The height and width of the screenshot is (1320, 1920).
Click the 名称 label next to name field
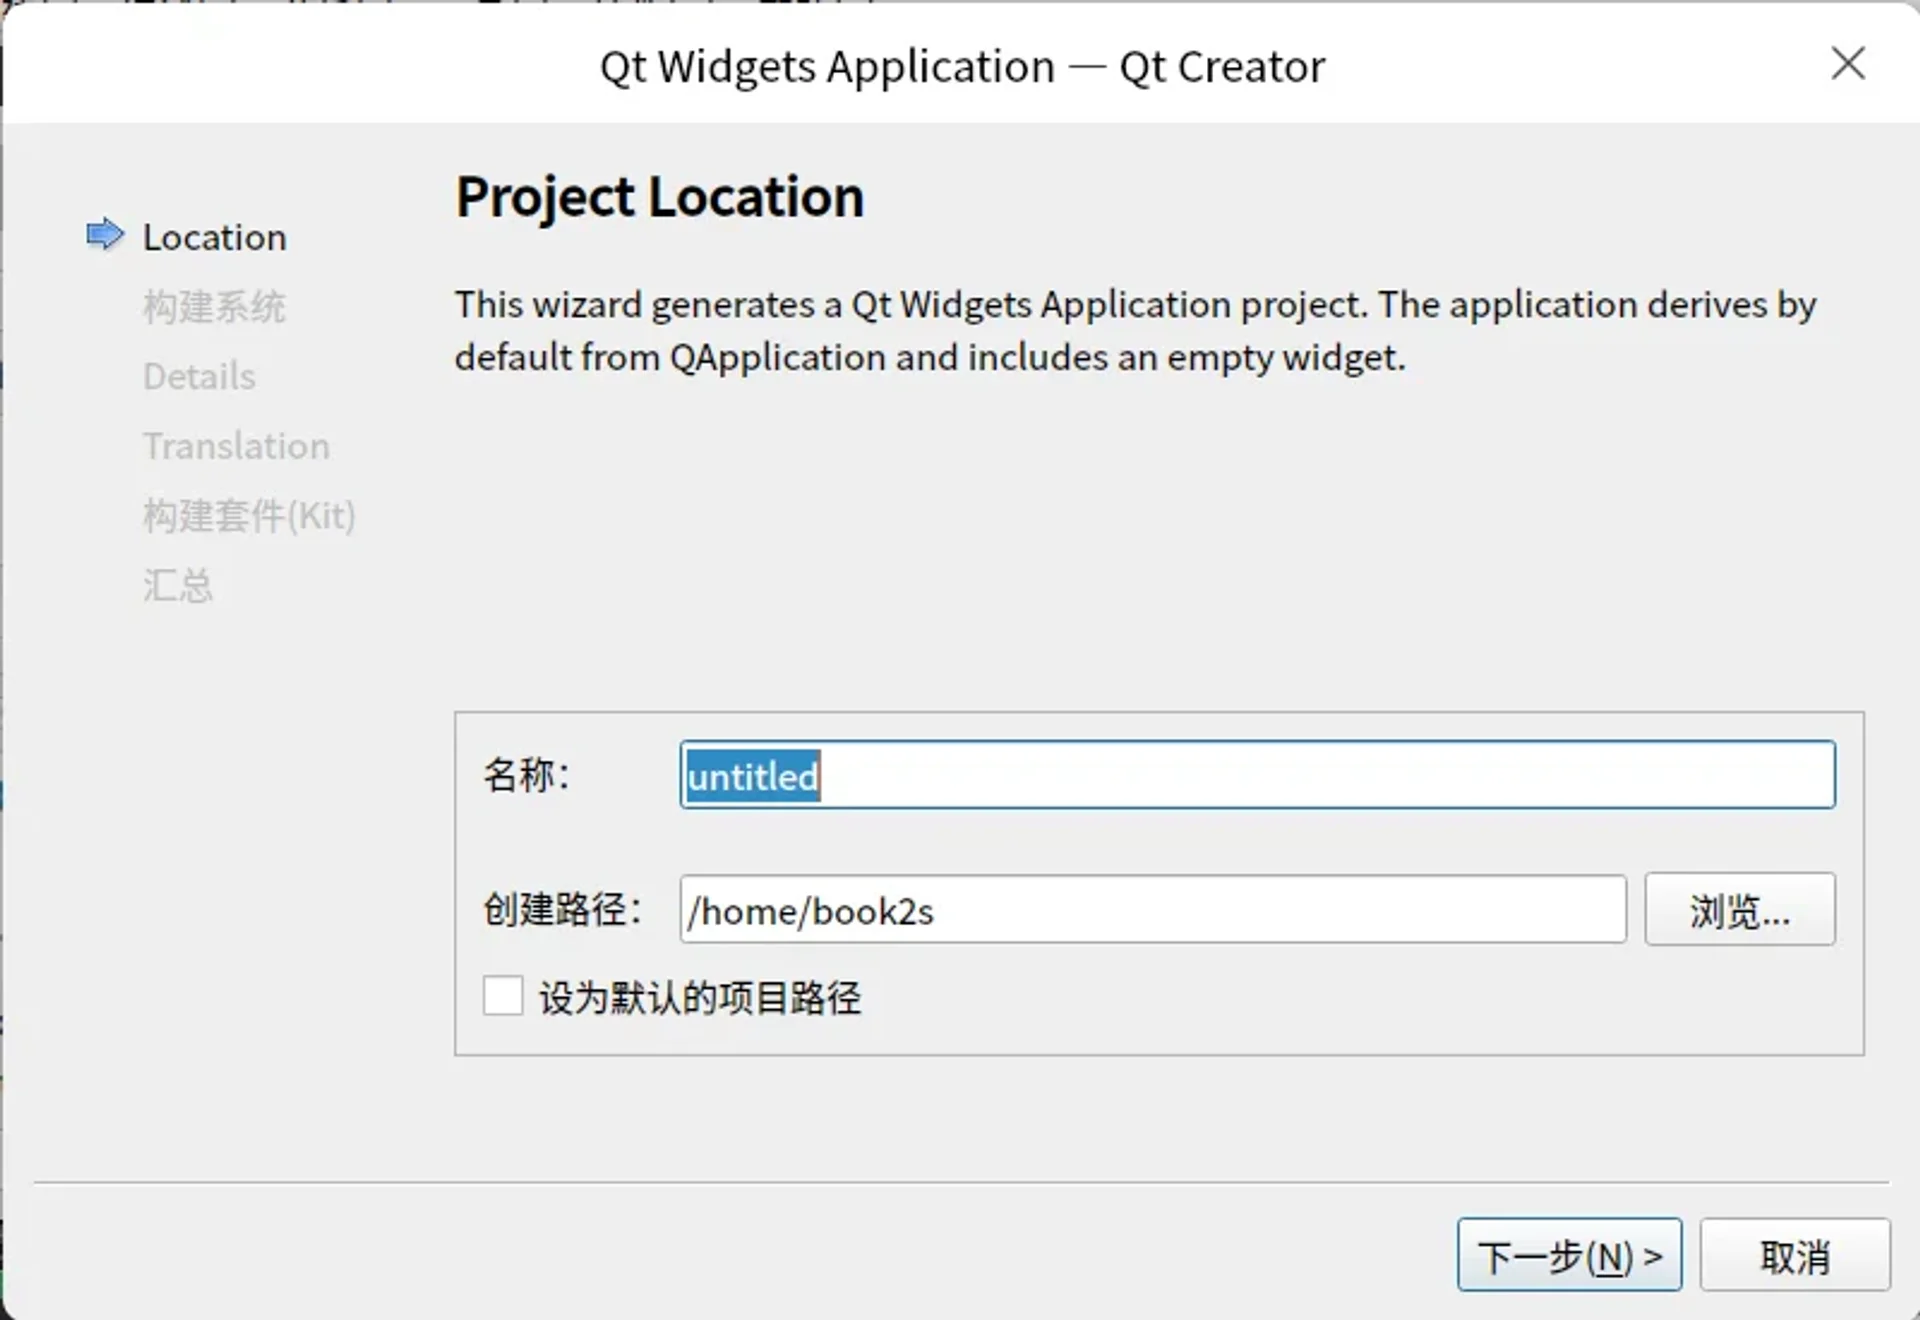point(528,772)
